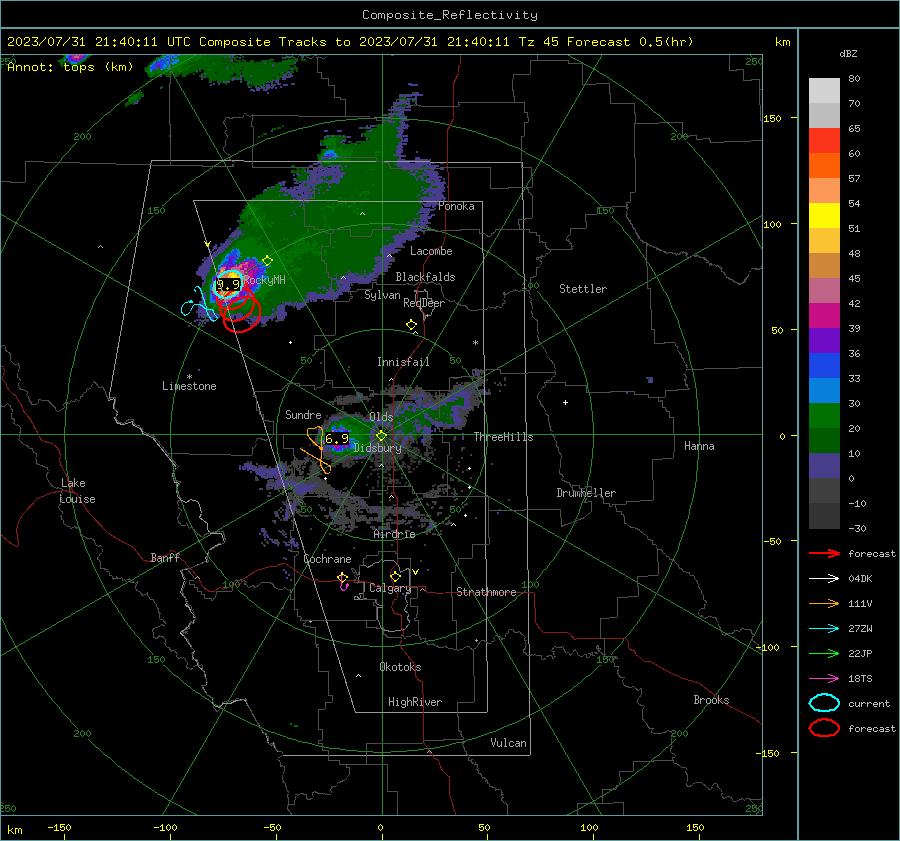Image resolution: width=900 pixels, height=841 pixels.
Task: Click the dBZ scale heading
Action: pos(848,53)
